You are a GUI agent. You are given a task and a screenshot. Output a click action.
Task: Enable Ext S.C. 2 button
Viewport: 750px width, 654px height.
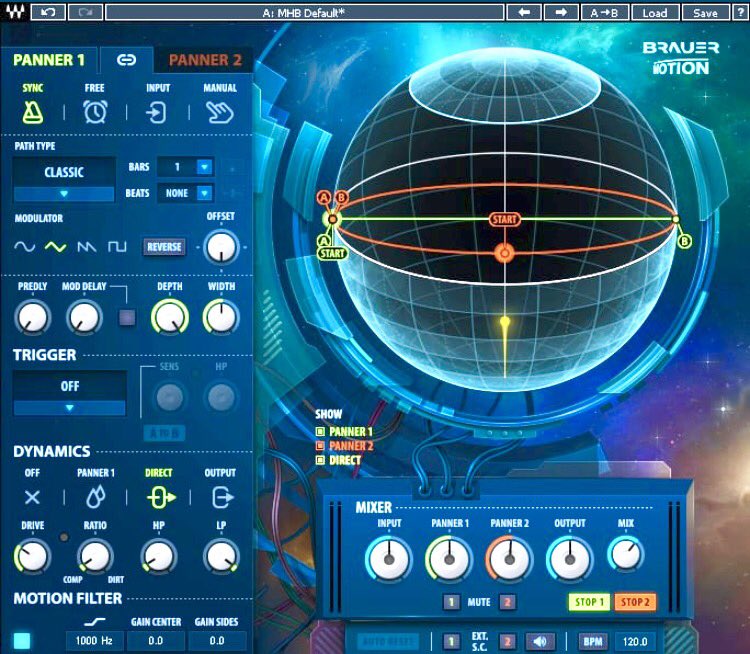(x=507, y=641)
